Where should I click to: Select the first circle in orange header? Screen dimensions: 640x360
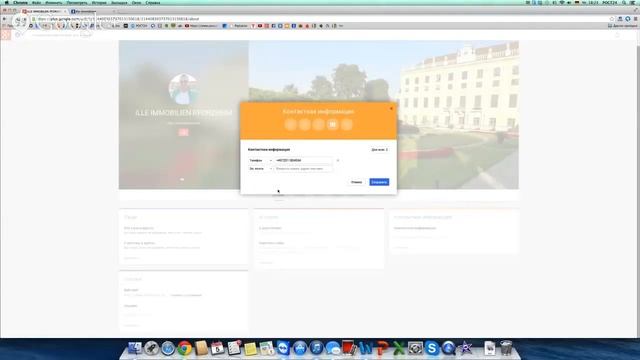[291, 124]
